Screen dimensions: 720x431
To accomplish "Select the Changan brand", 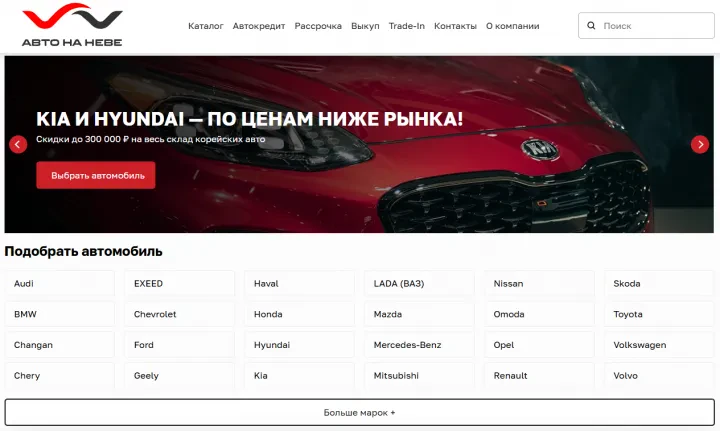I will (x=60, y=345).
